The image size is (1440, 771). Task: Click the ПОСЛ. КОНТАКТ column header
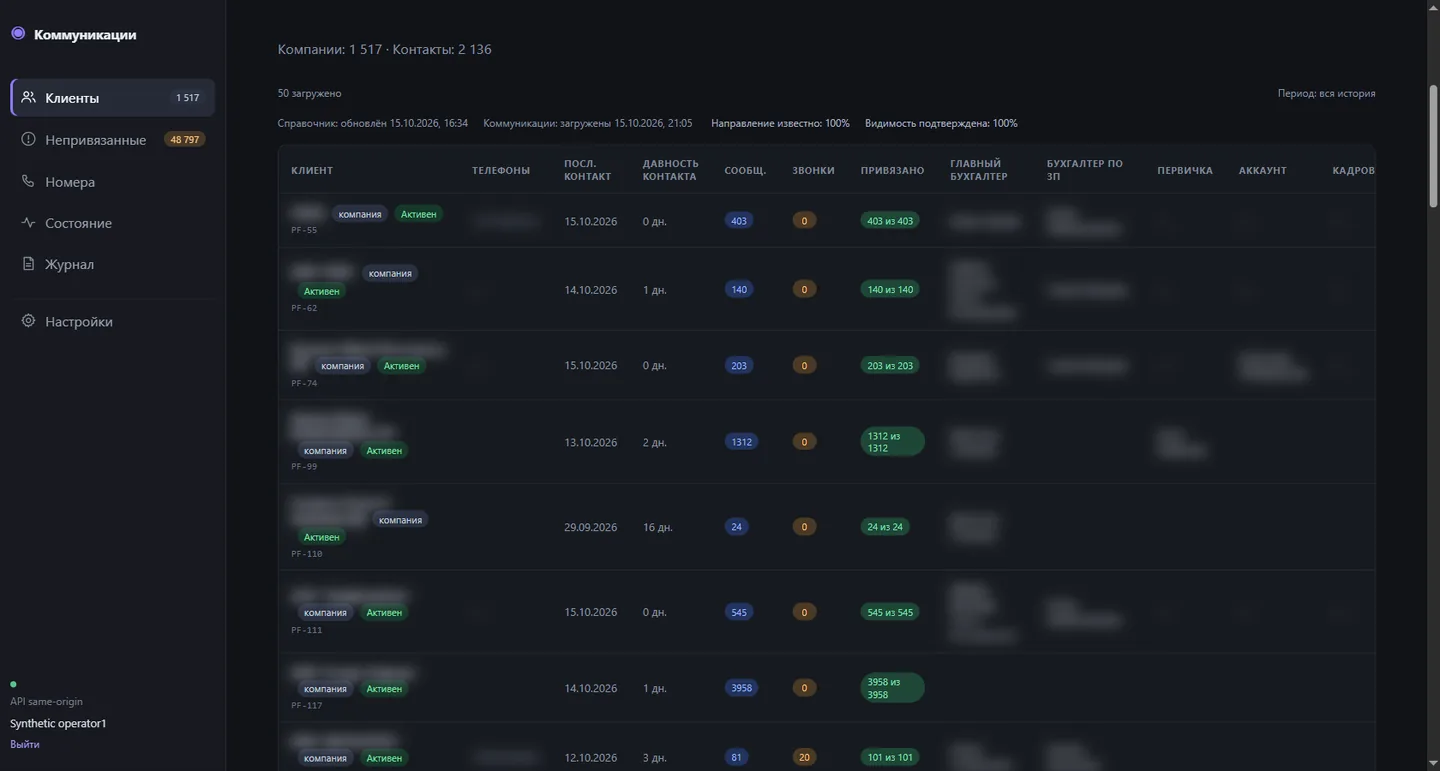pos(587,170)
